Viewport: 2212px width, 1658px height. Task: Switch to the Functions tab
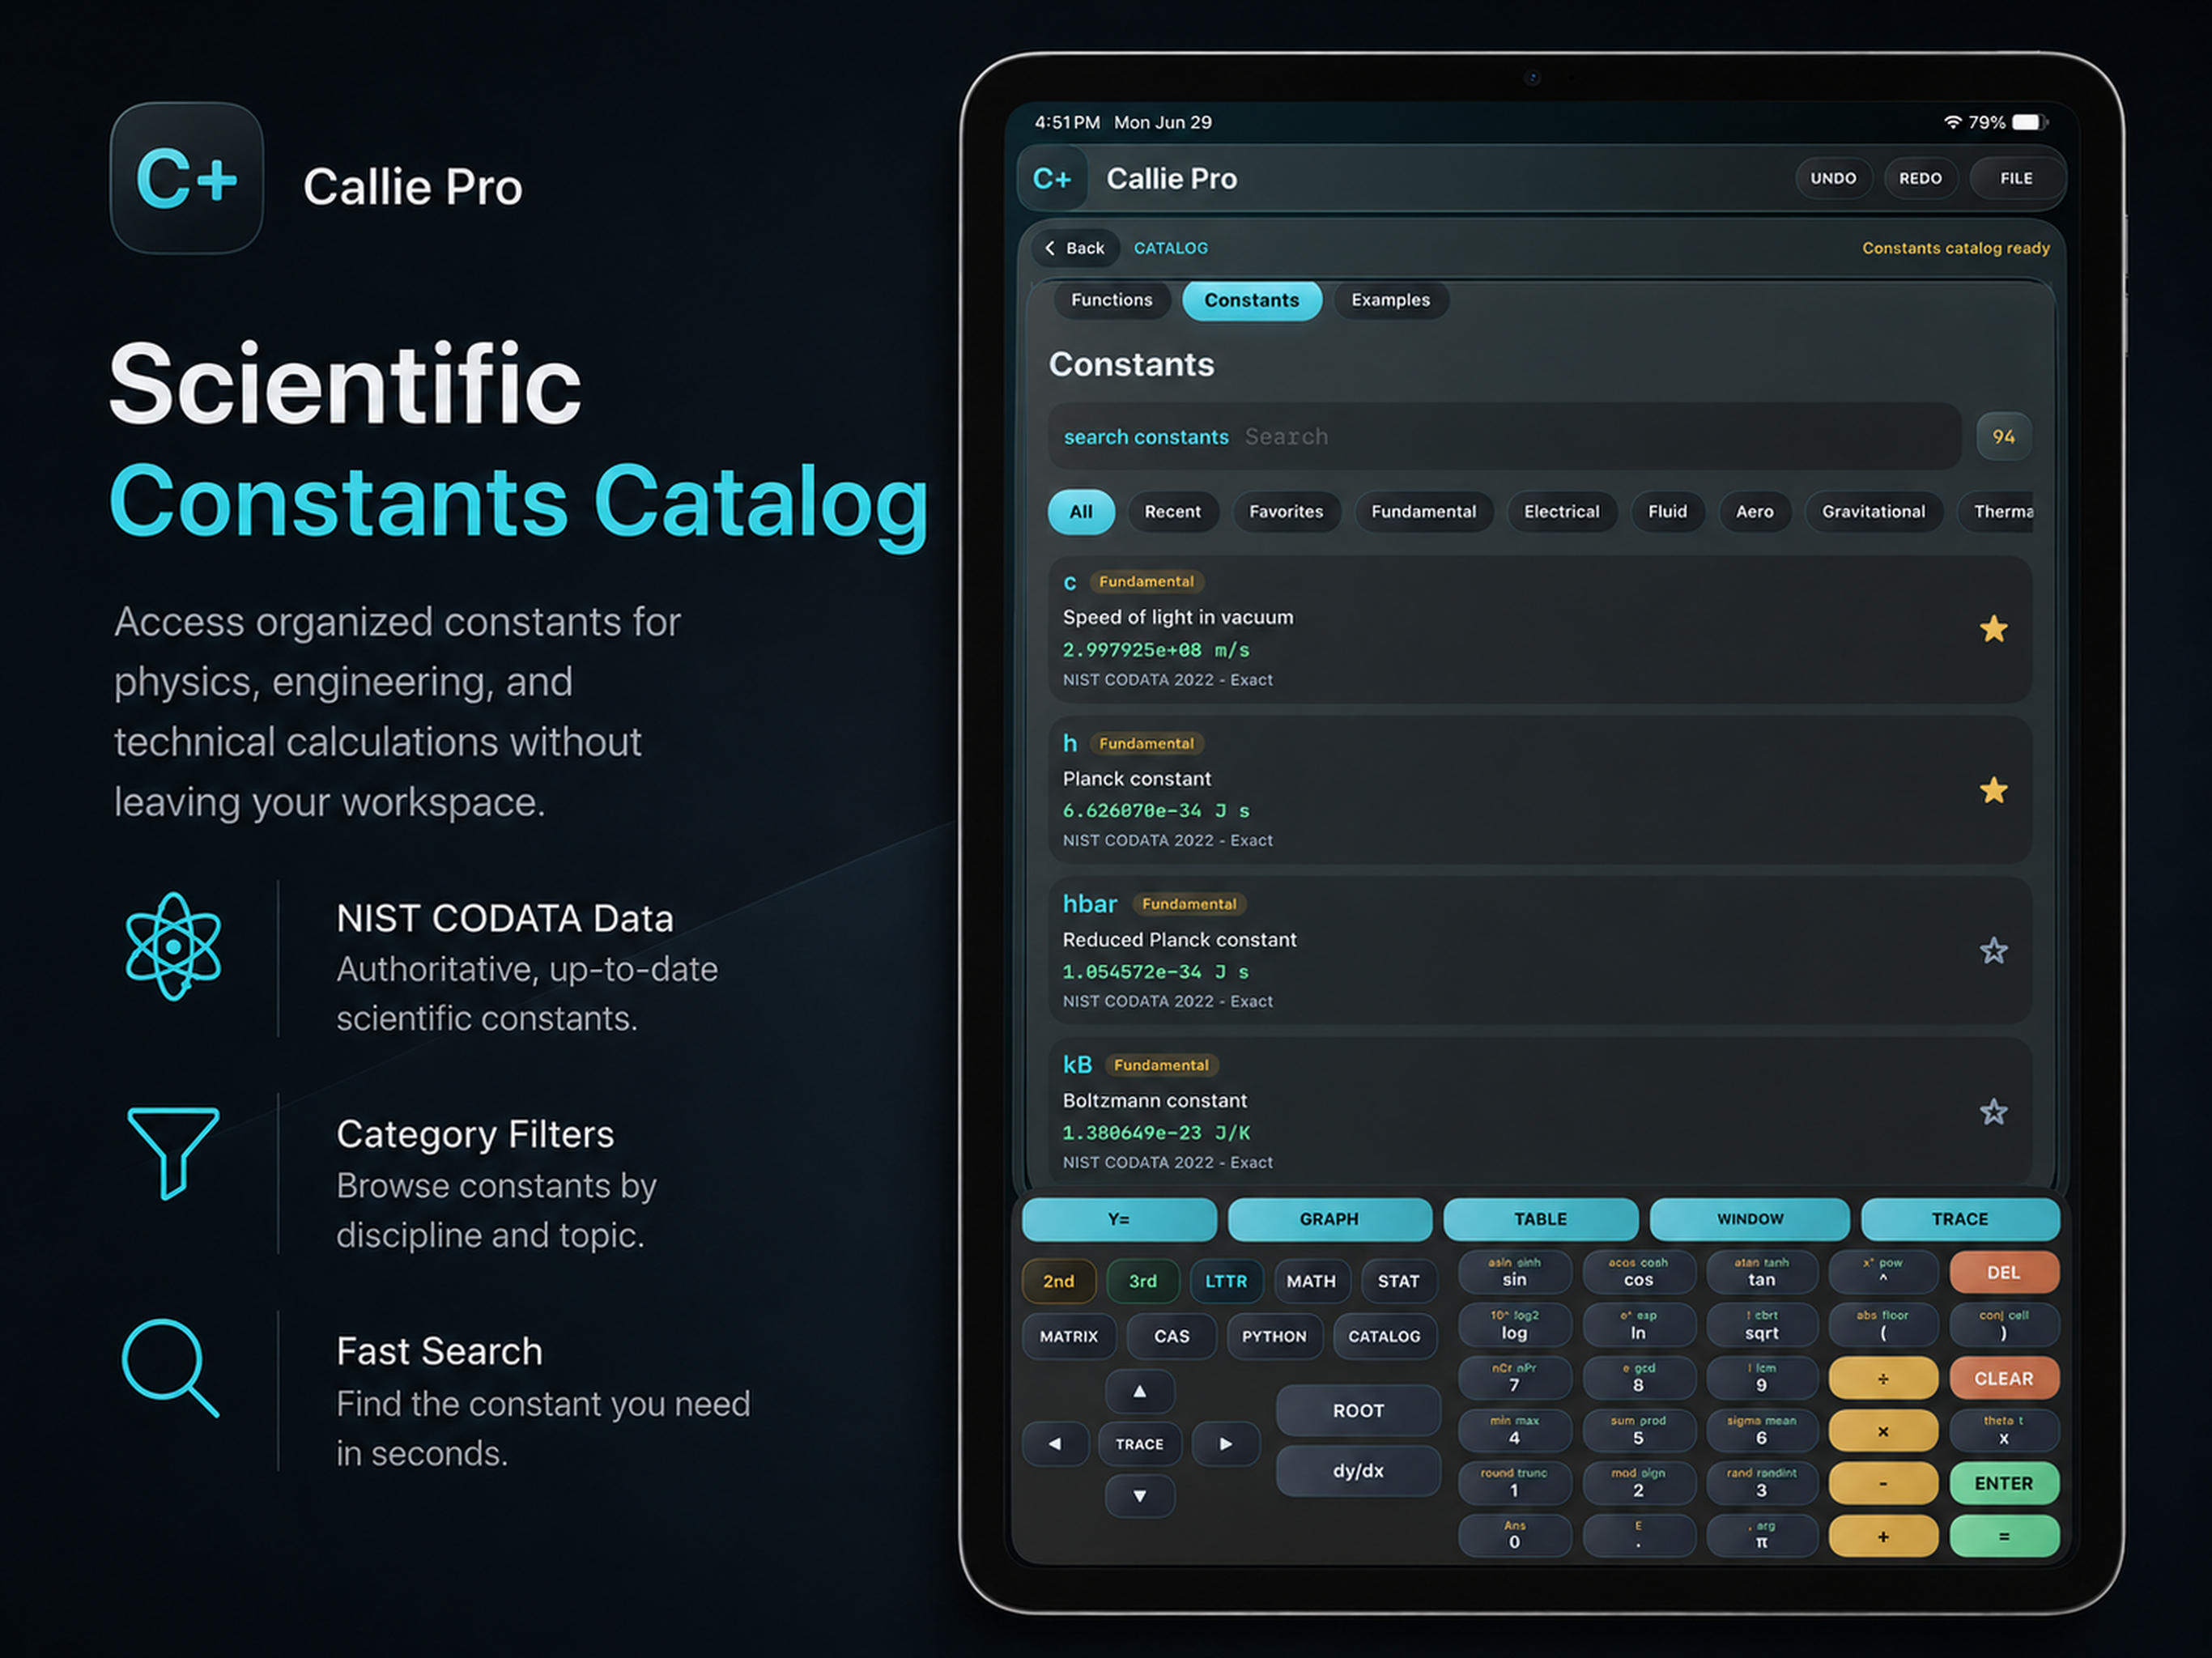point(1111,300)
